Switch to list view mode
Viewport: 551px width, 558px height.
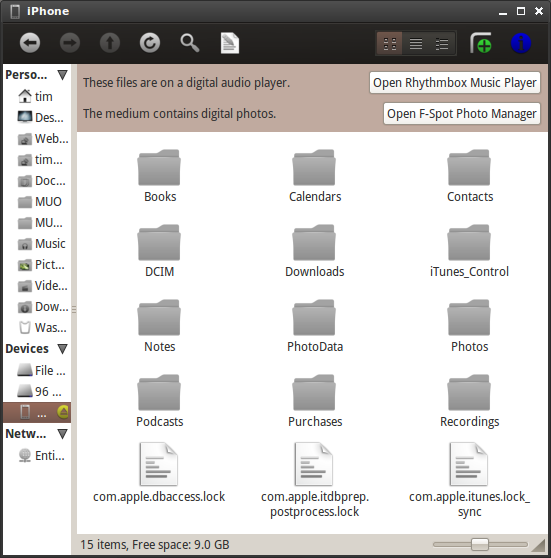pos(415,44)
